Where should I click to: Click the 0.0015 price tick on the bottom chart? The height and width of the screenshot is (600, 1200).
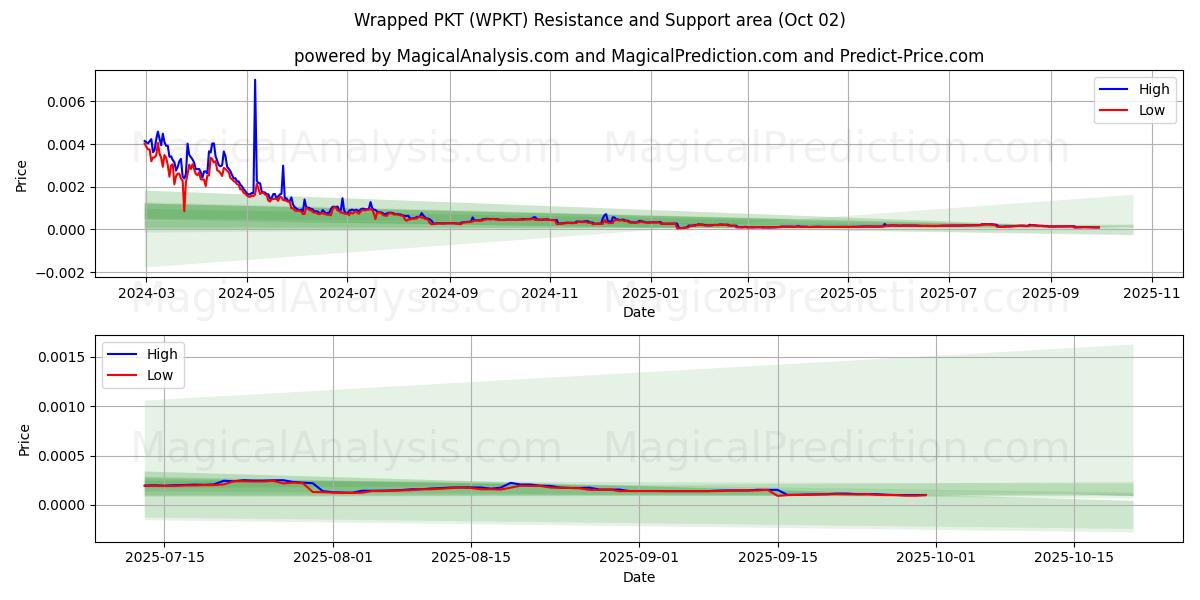61,357
